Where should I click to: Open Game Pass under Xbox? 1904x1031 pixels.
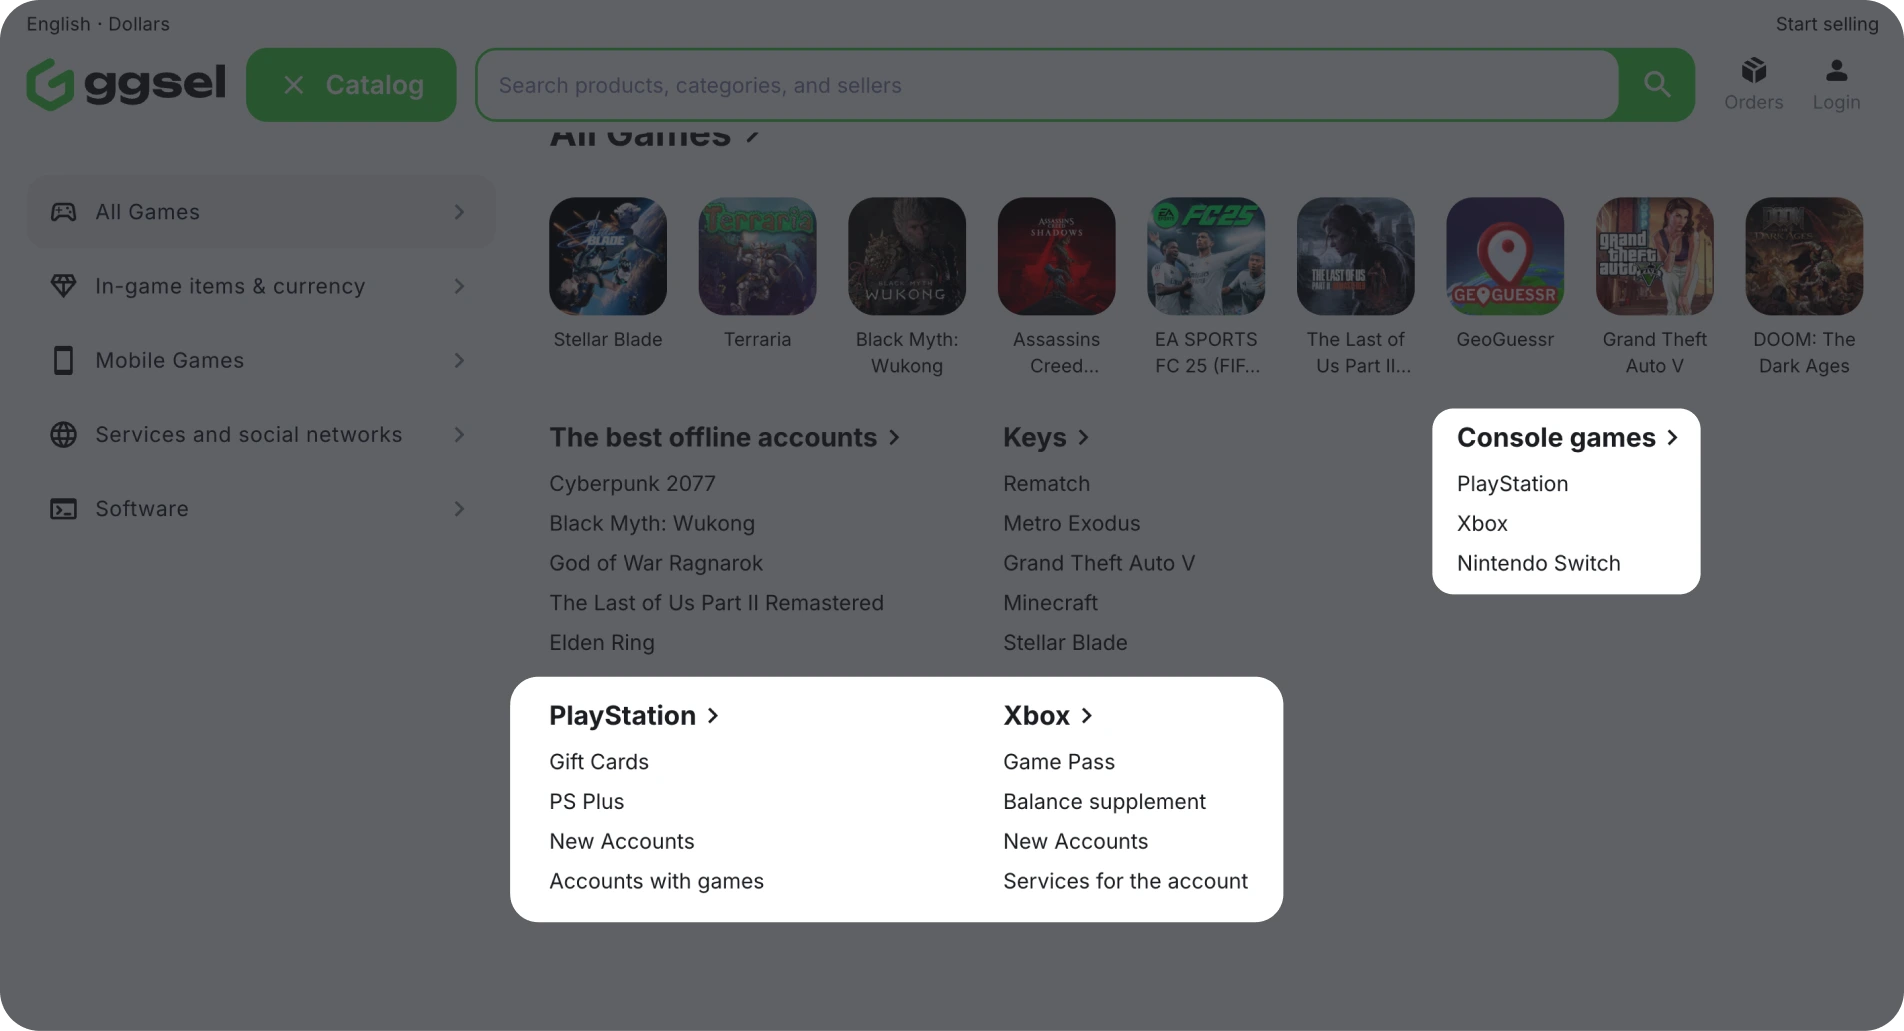click(1058, 762)
